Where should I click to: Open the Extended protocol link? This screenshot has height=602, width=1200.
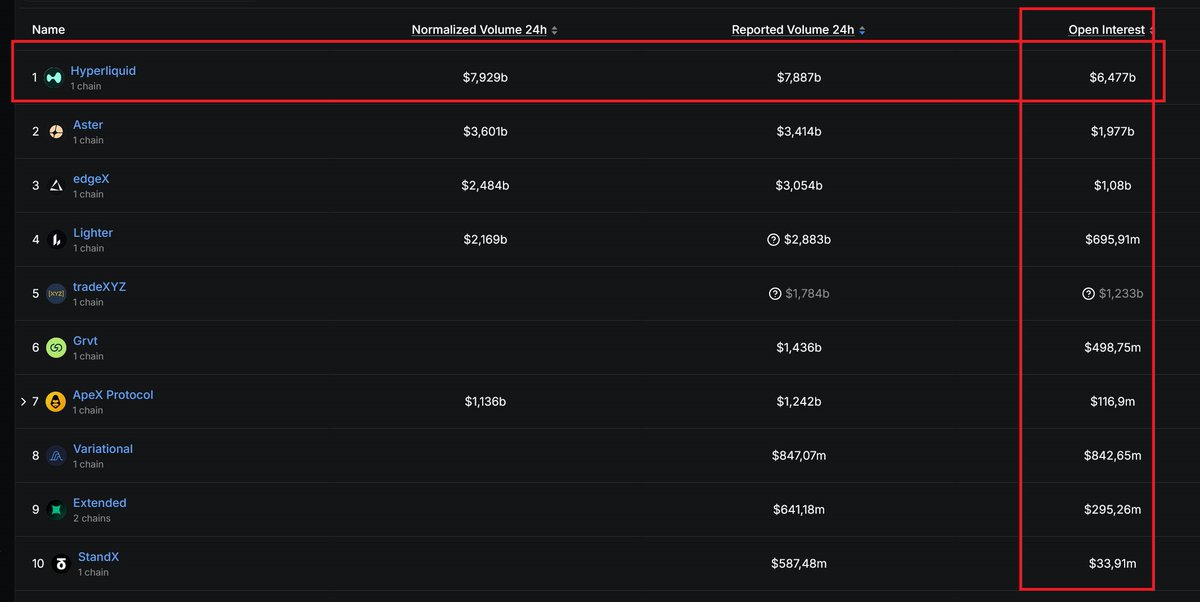[x=100, y=503]
